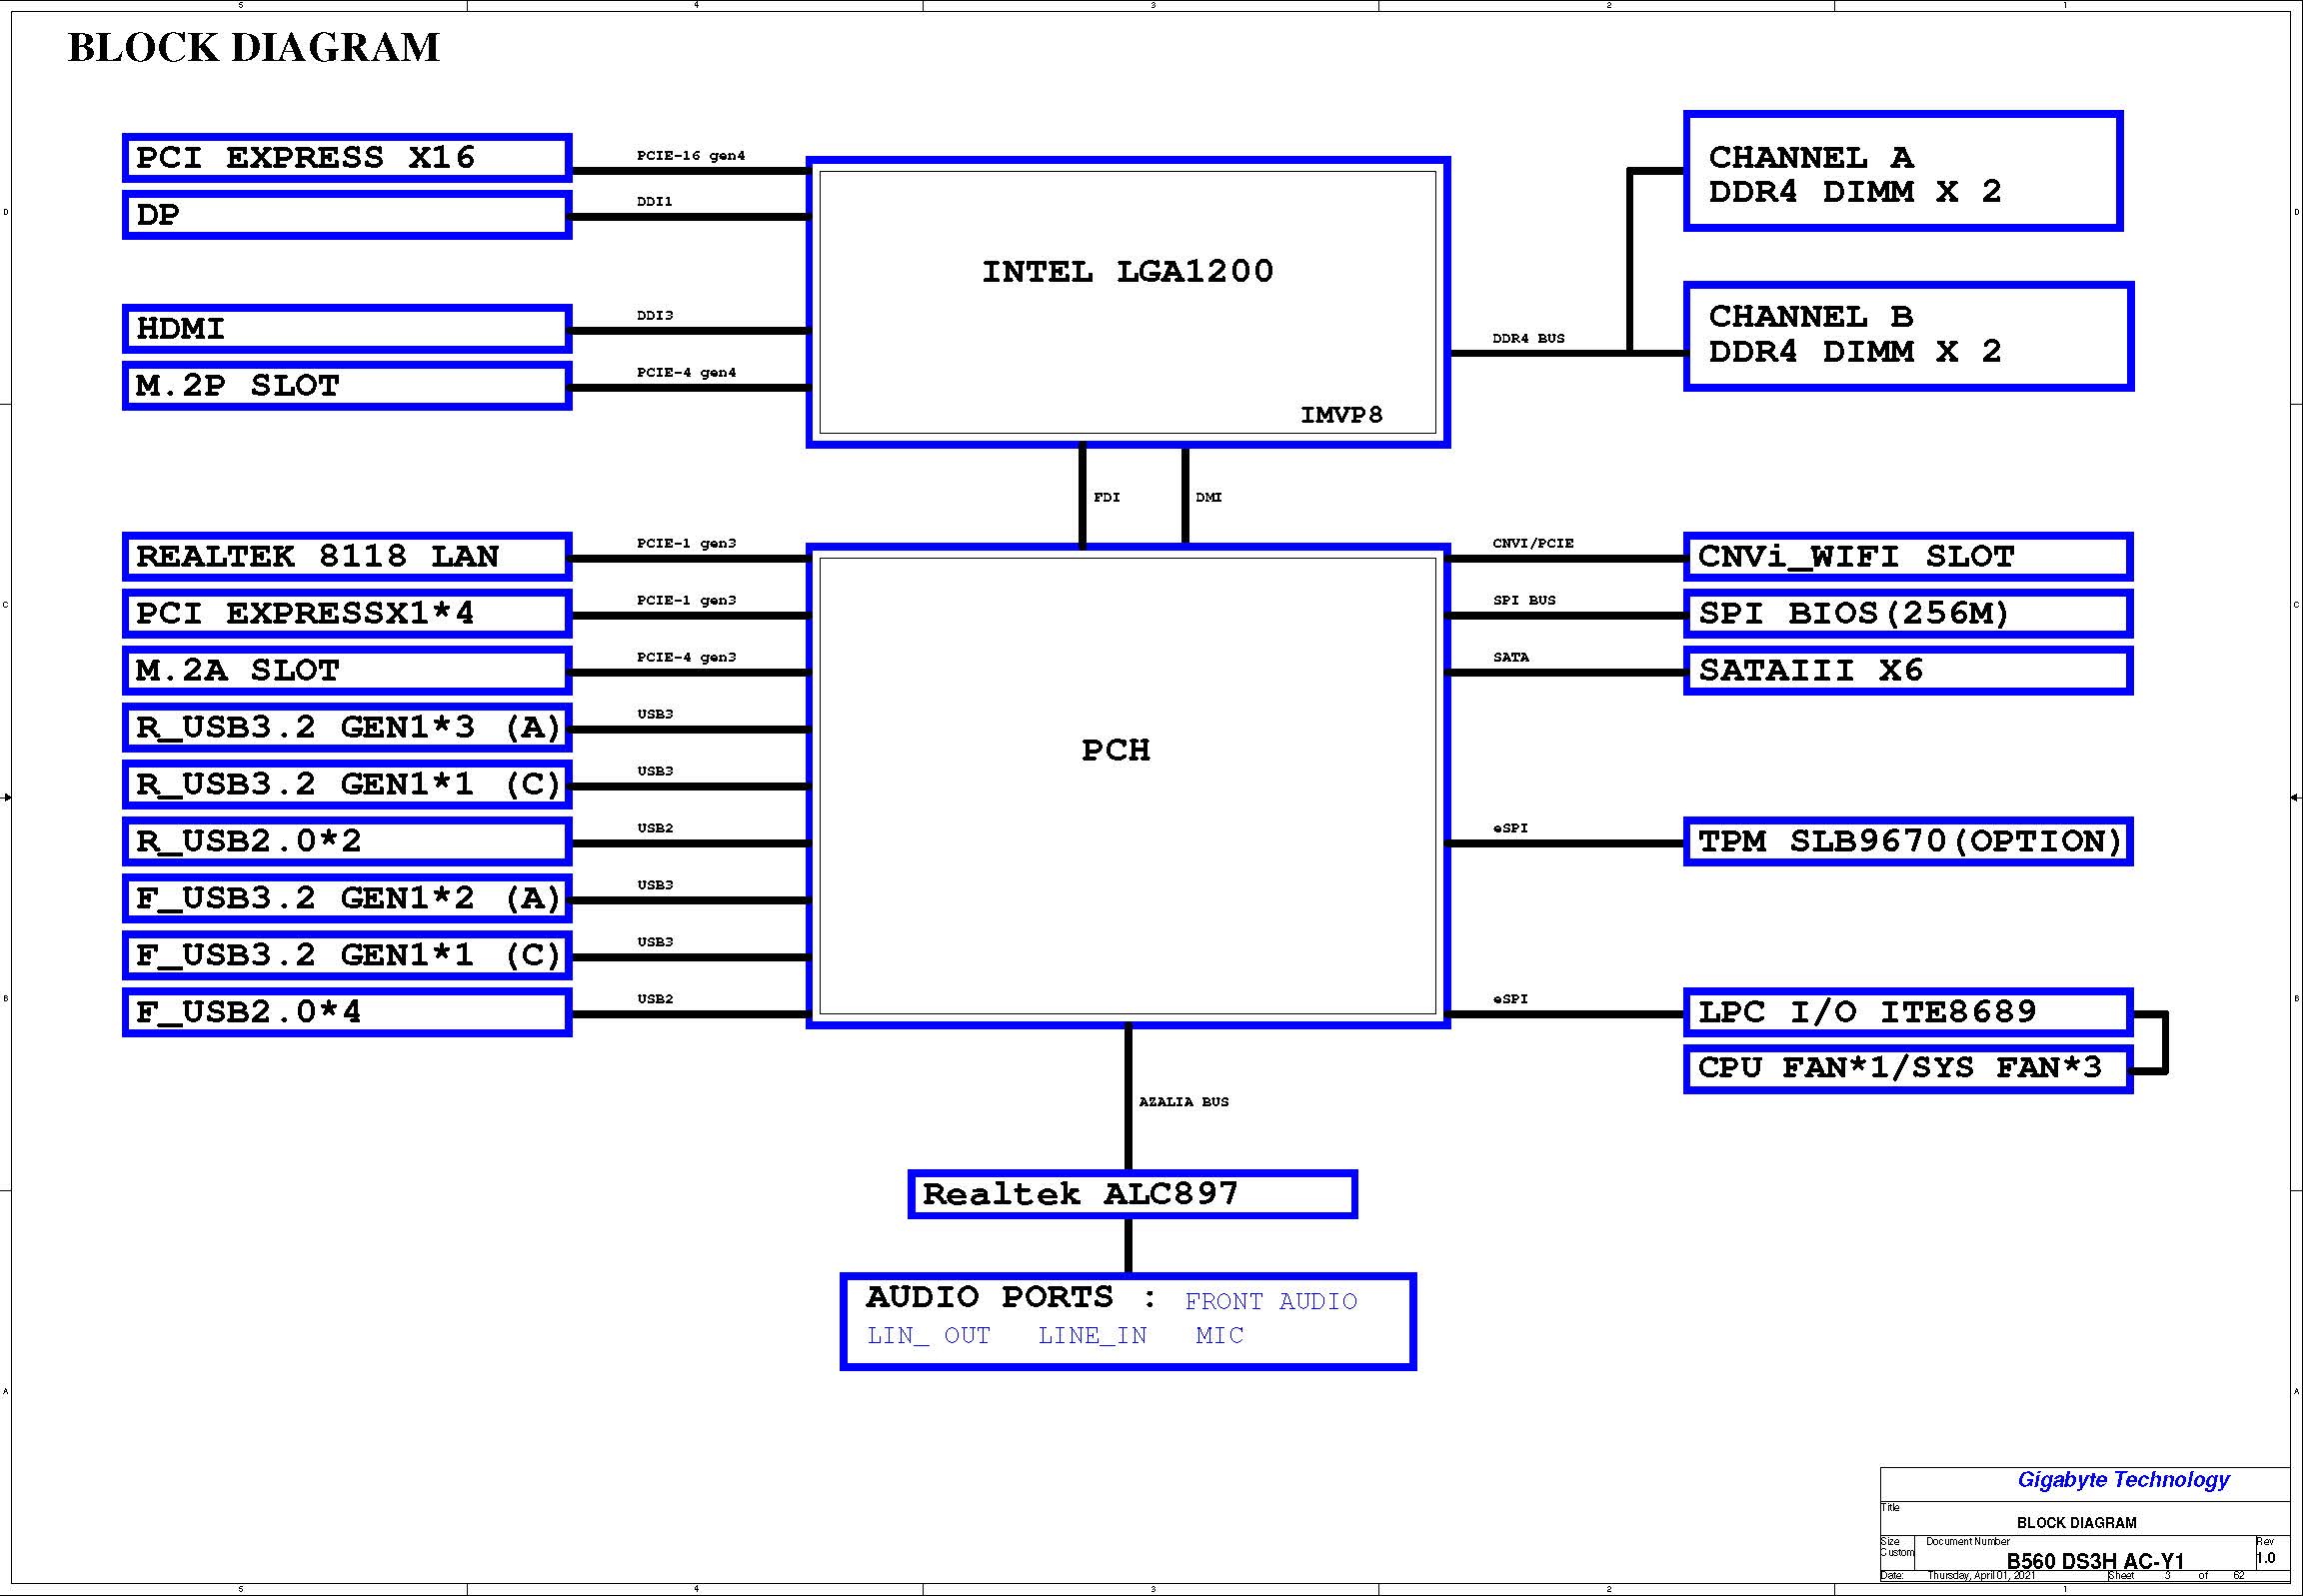Select the DDI1 bus label
2303x1596 pixels.
654,202
